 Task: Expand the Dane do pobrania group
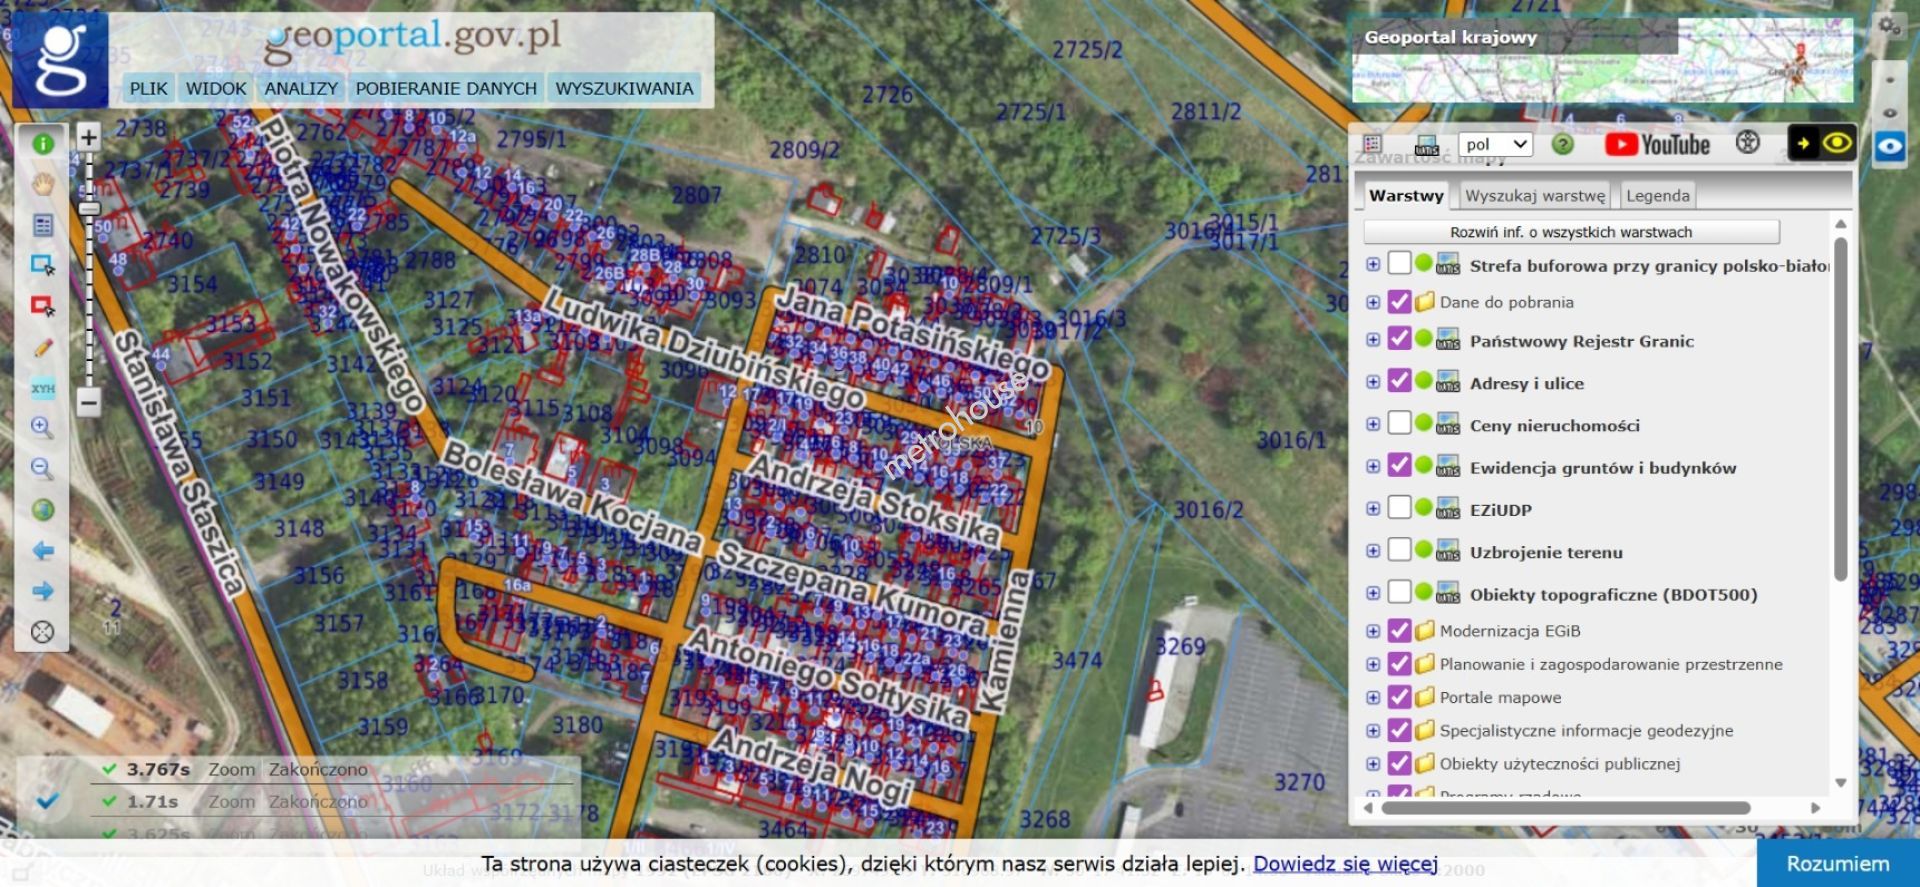[1373, 302]
